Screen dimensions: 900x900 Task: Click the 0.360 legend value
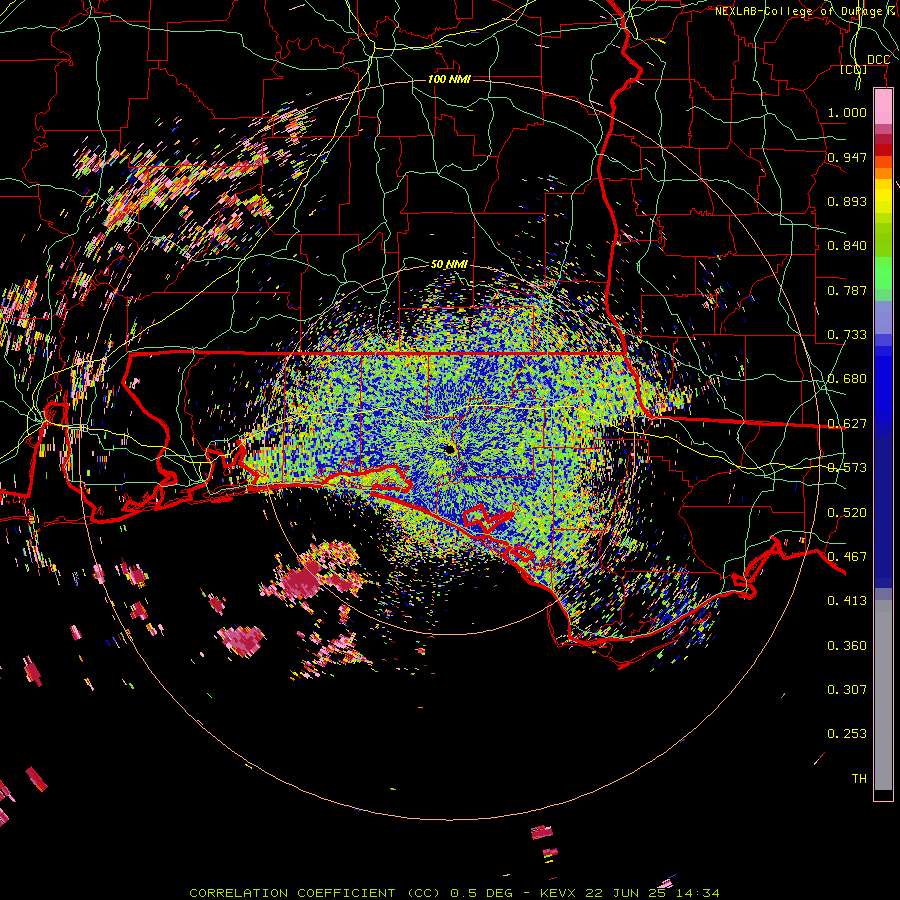(847, 646)
